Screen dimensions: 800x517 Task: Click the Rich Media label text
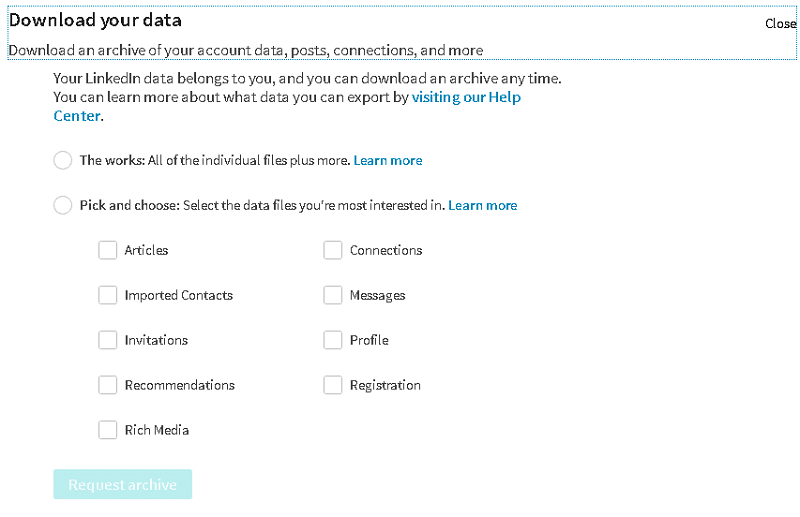[157, 430]
